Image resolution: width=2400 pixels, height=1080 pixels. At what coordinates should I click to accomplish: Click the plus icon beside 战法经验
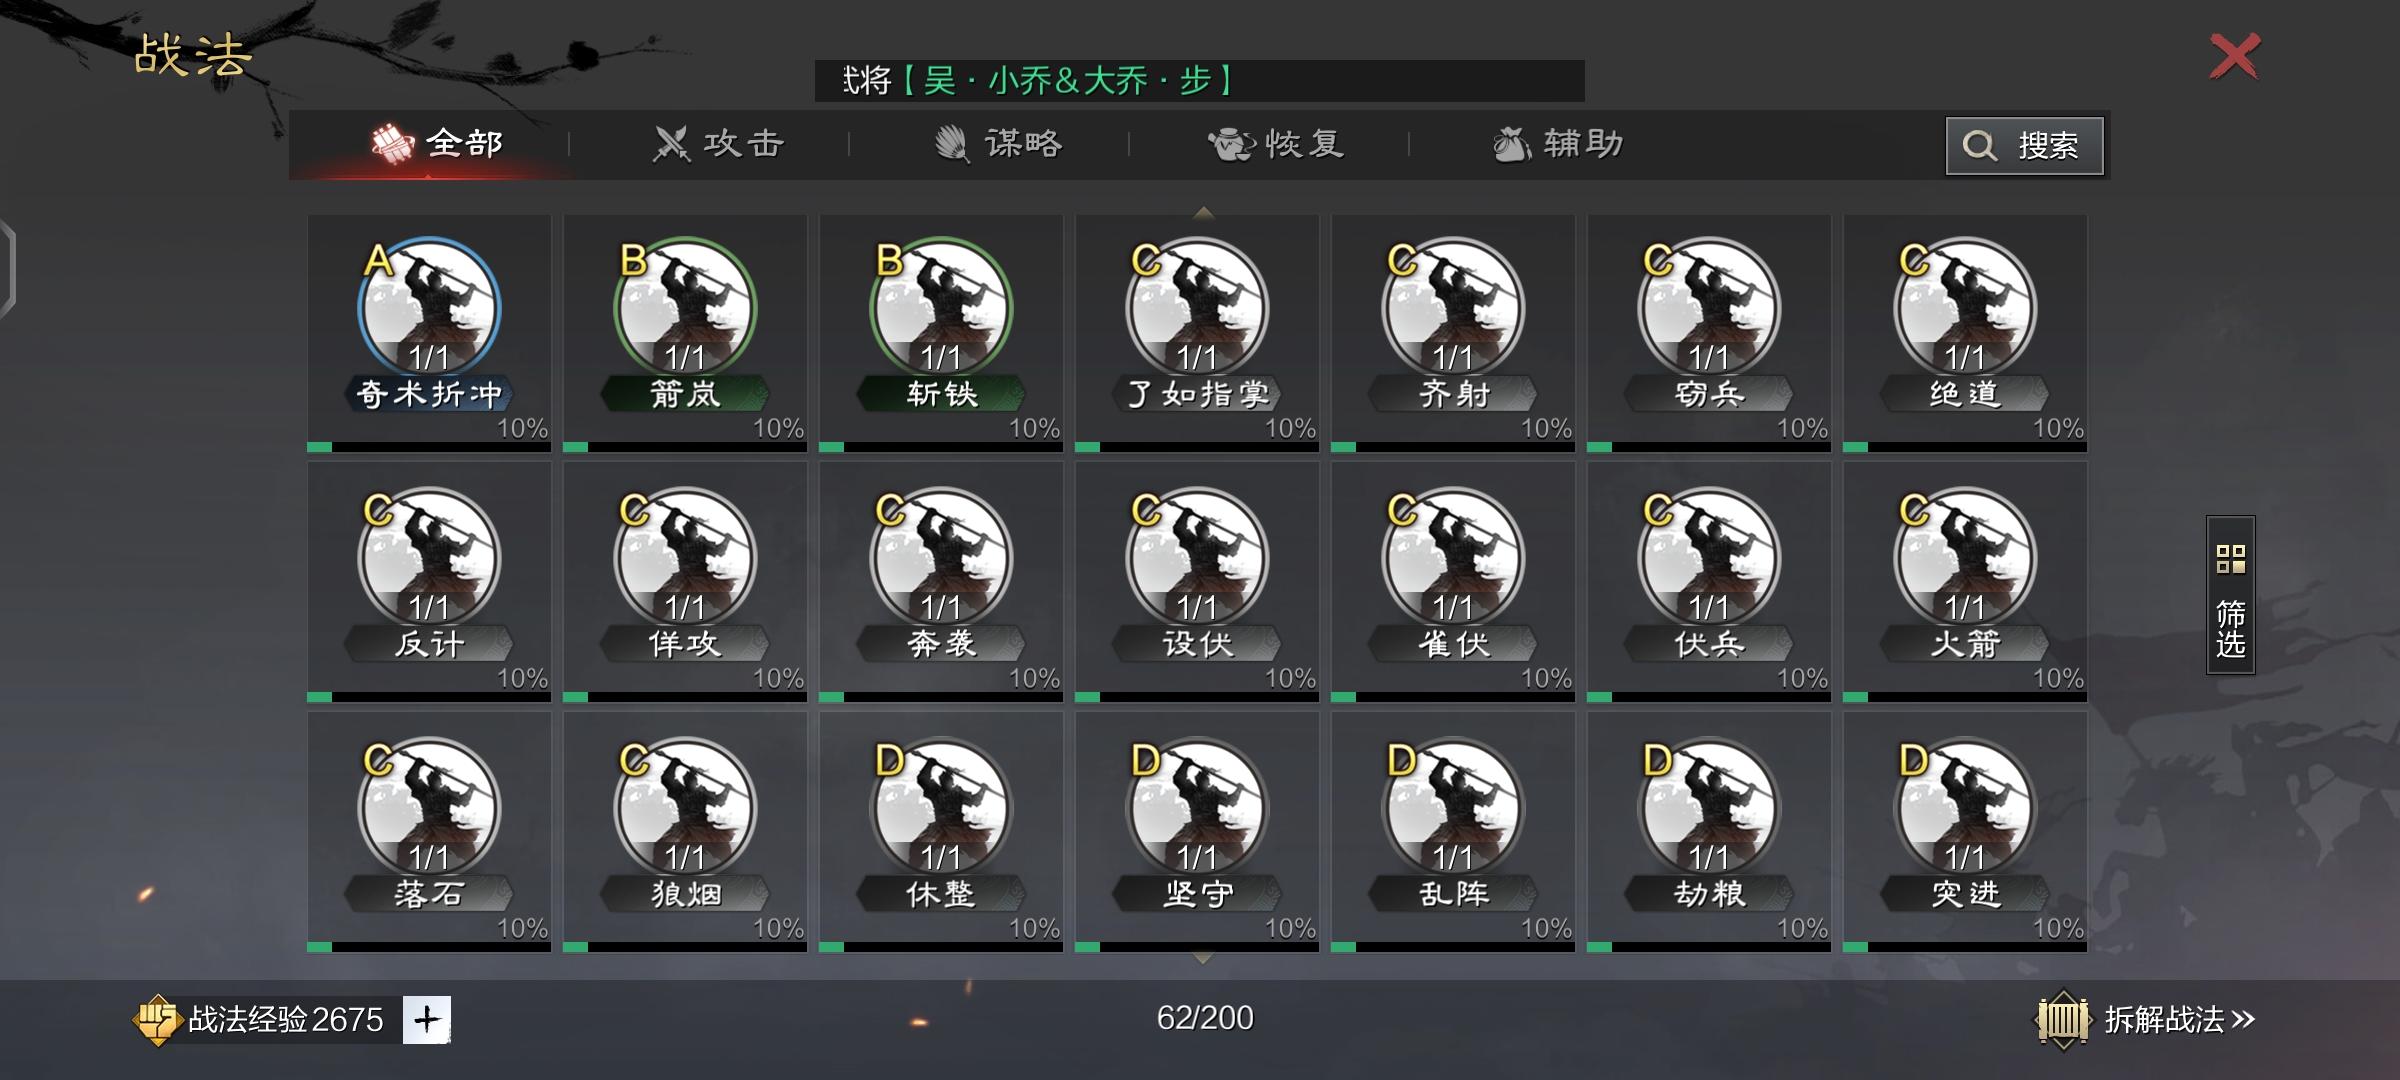427,1020
